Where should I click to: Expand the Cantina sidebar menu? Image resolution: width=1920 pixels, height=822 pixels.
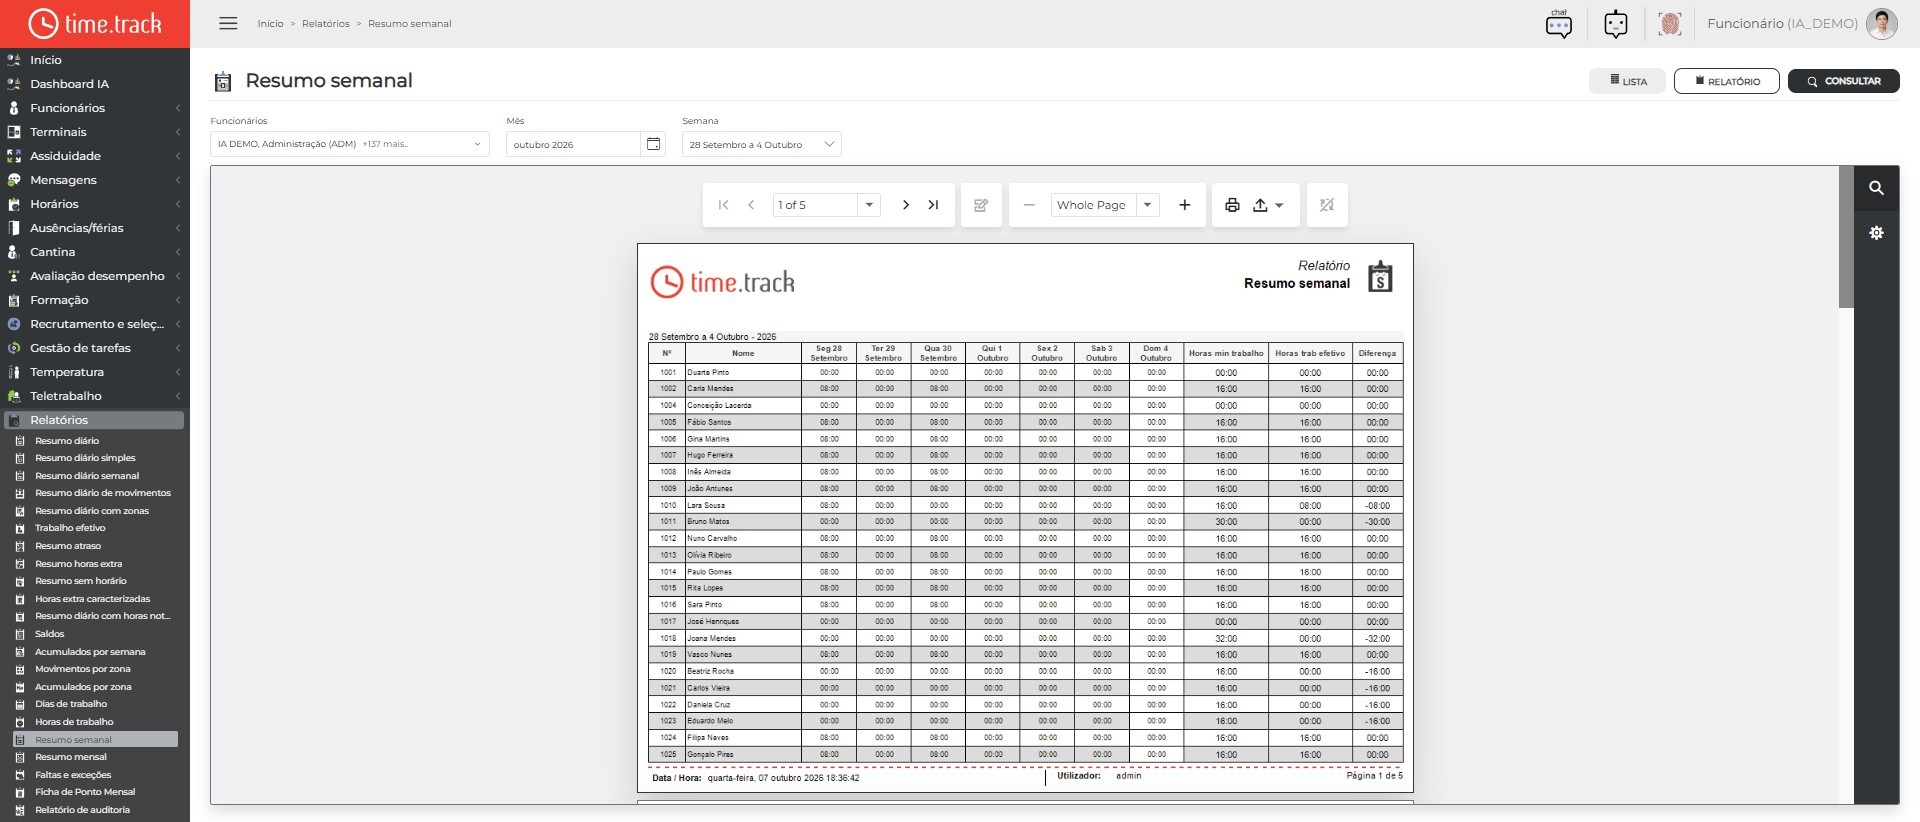[95, 252]
